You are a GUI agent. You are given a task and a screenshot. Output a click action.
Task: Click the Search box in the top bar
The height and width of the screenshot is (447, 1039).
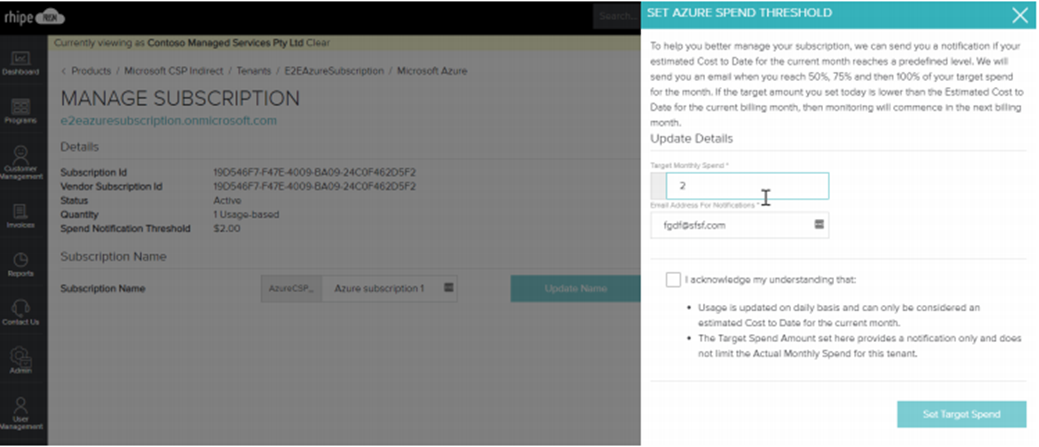pos(617,16)
